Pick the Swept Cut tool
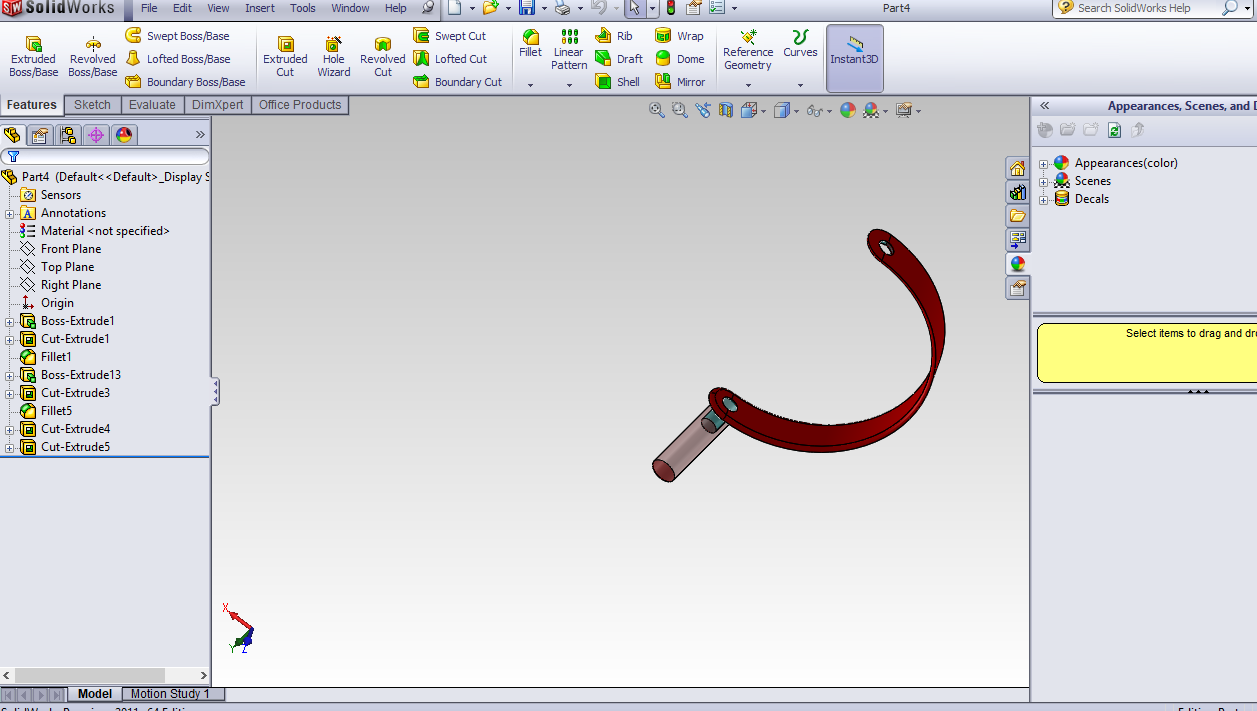The image size is (1257, 711). [450, 36]
